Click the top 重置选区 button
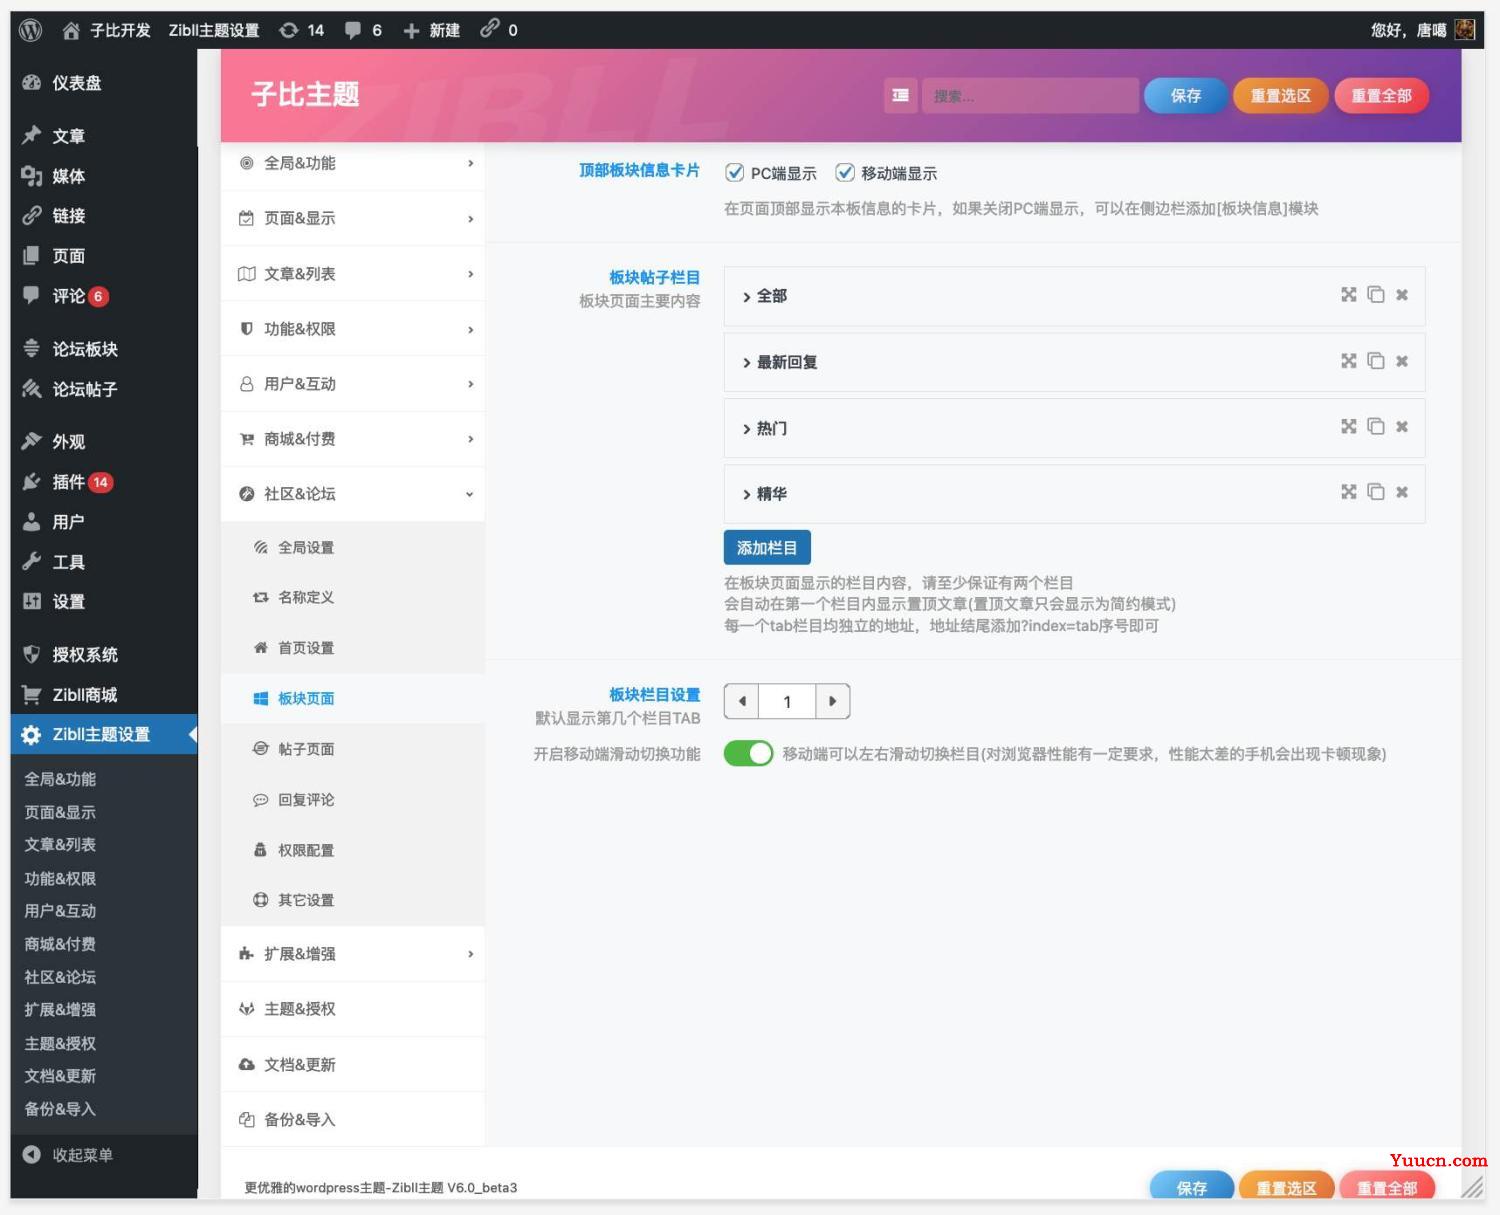This screenshot has height=1215, width=1500. click(x=1281, y=95)
